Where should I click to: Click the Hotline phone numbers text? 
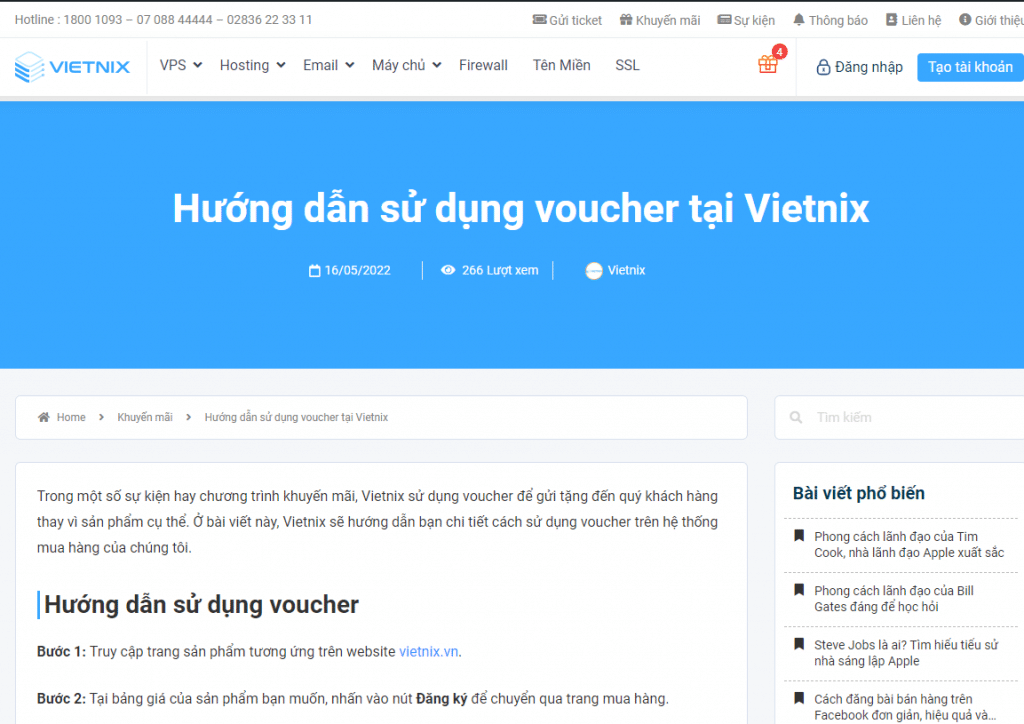click(163, 20)
